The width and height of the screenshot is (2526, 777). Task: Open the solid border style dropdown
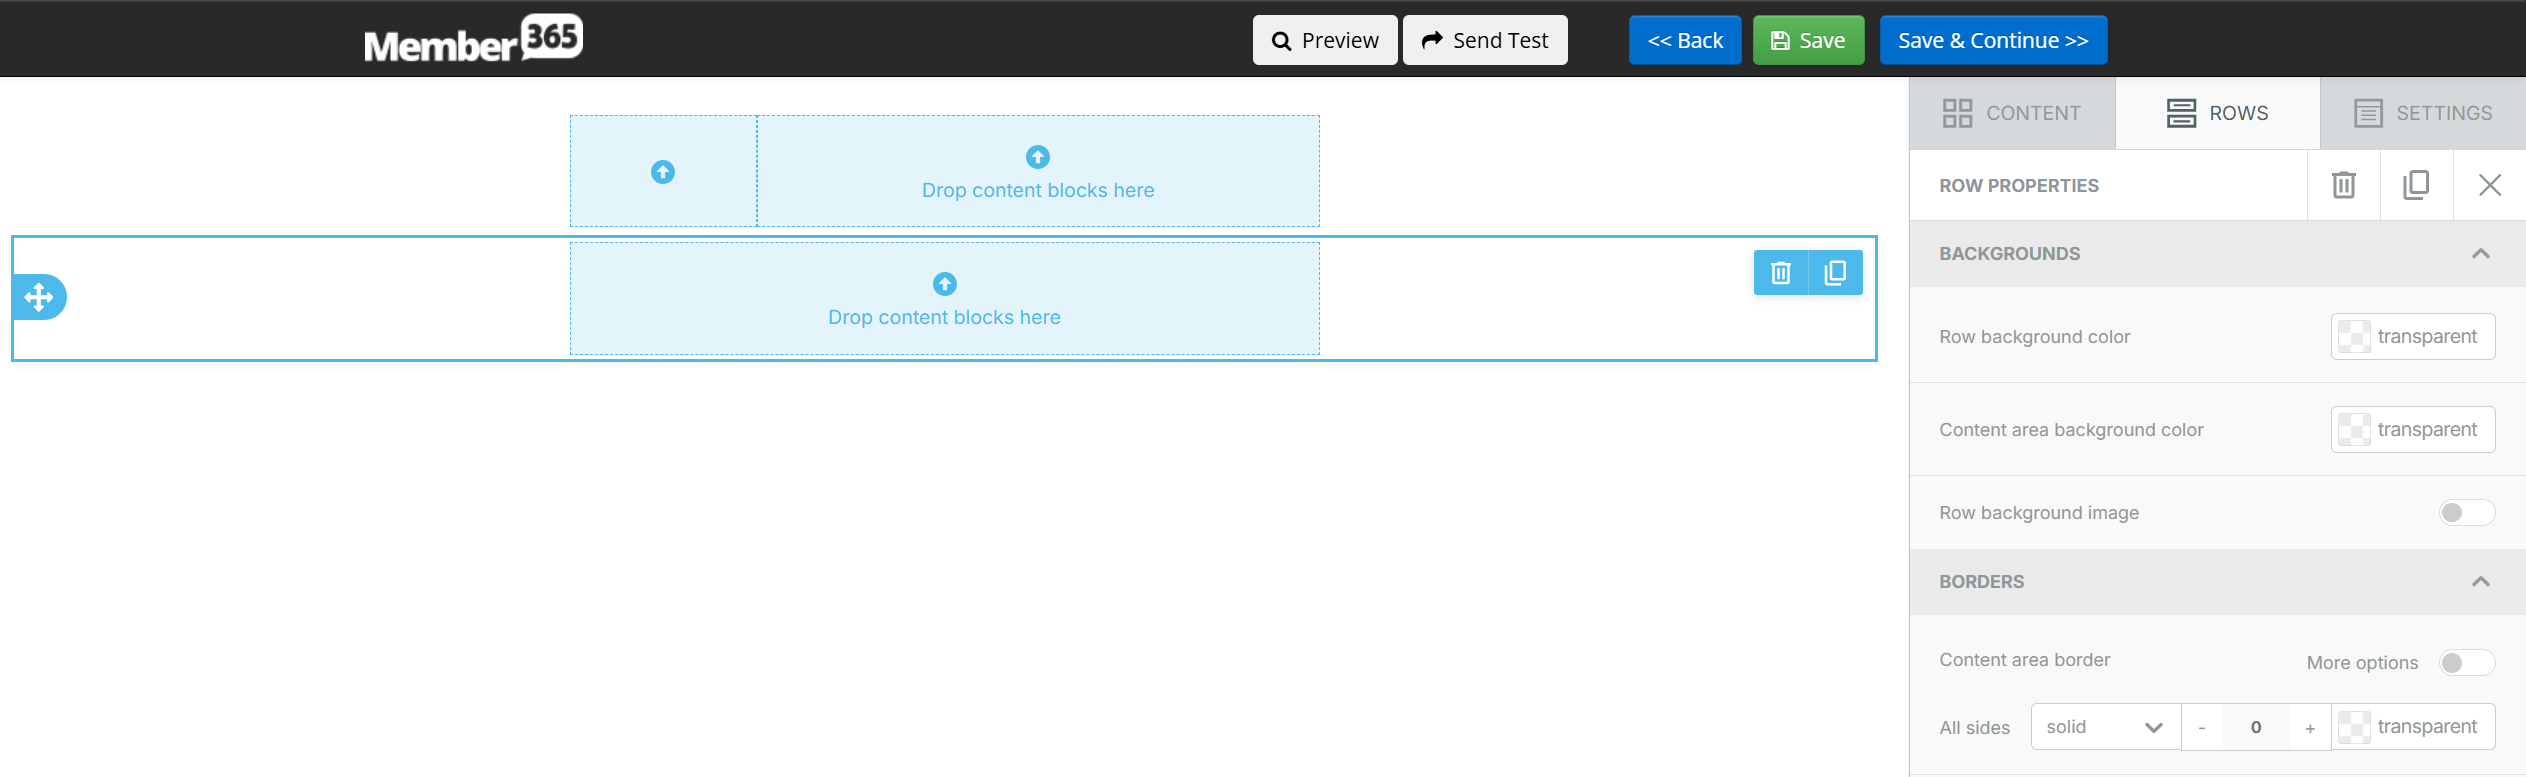pos(2104,727)
